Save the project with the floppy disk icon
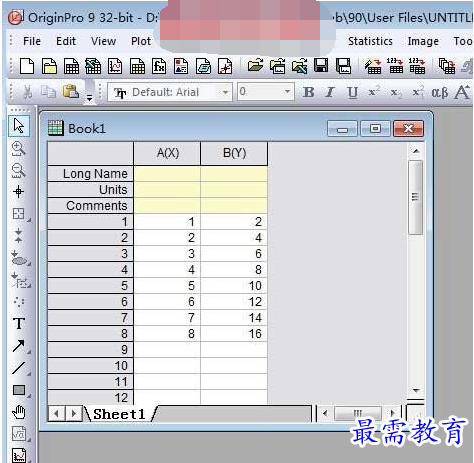 (321, 66)
